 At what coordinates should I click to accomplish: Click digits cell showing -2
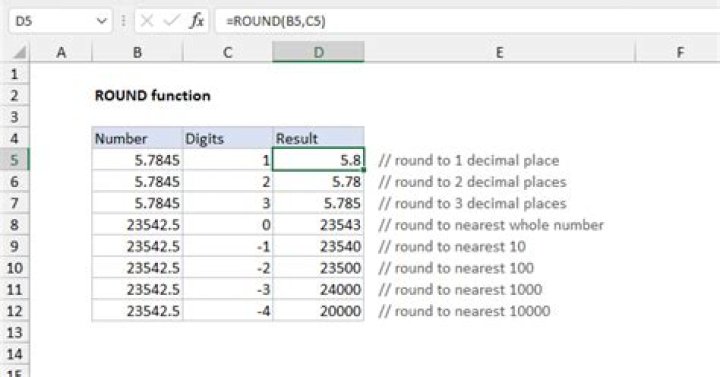[227, 268]
